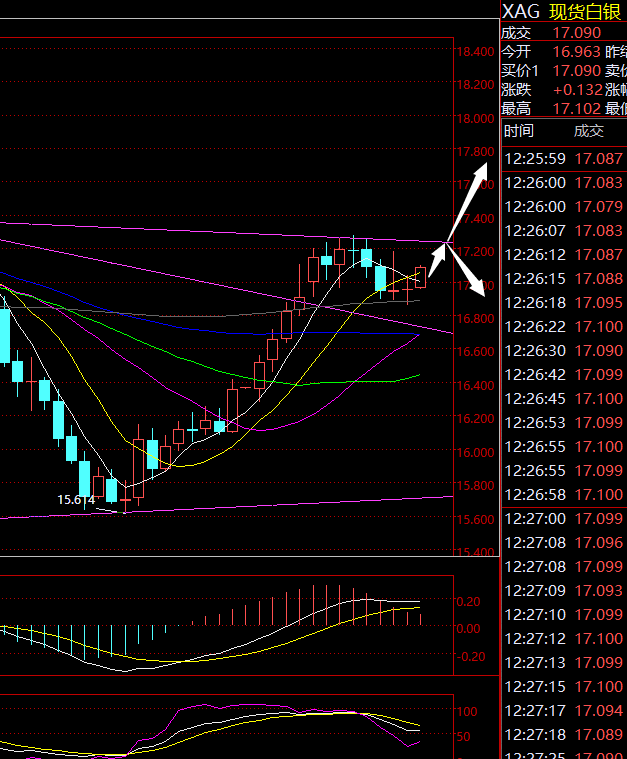Select the 12:27:15 trade row

click(564, 686)
